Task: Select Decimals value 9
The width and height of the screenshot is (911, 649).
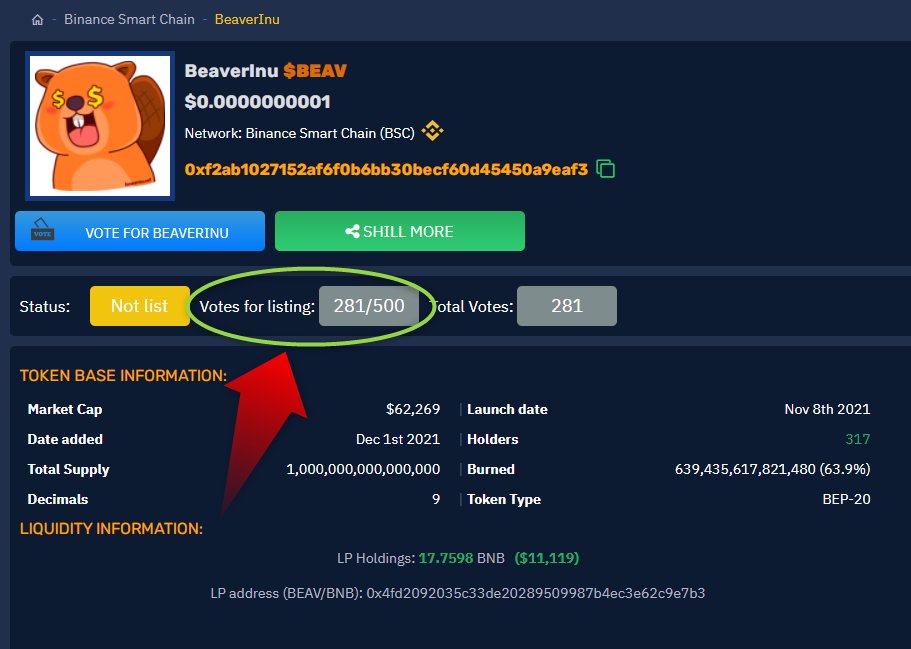Action: tap(436, 499)
